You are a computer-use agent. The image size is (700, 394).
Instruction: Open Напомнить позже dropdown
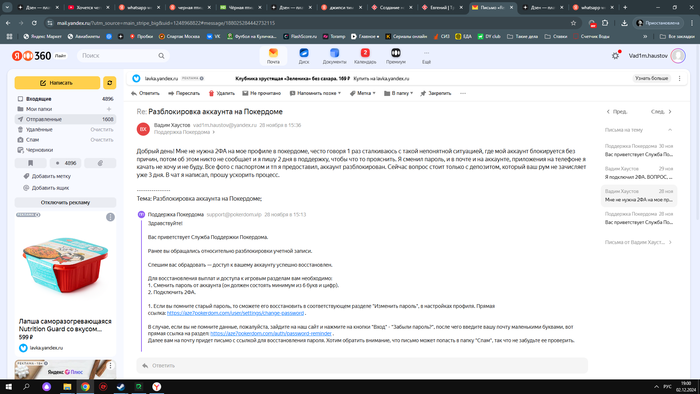[x=315, y=93]
